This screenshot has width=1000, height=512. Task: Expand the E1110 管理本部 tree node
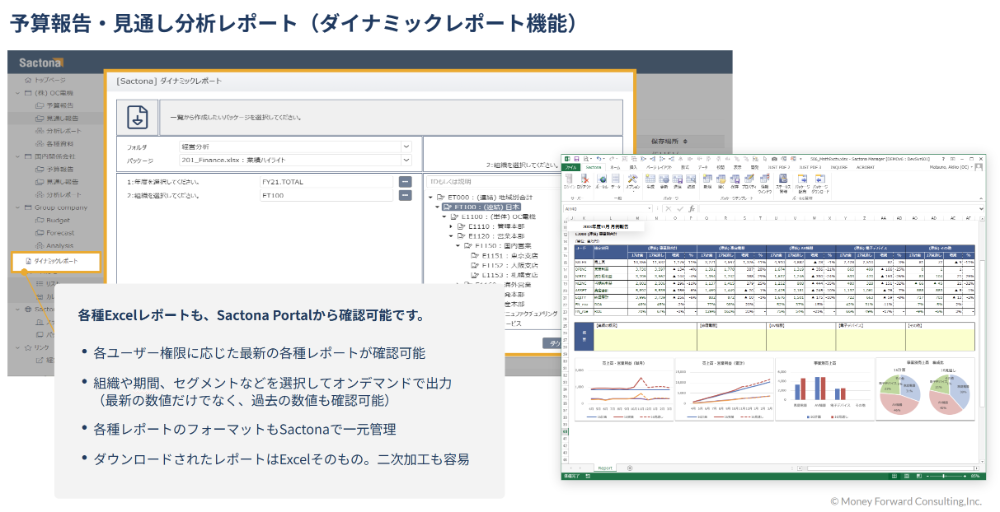point(452,226)
